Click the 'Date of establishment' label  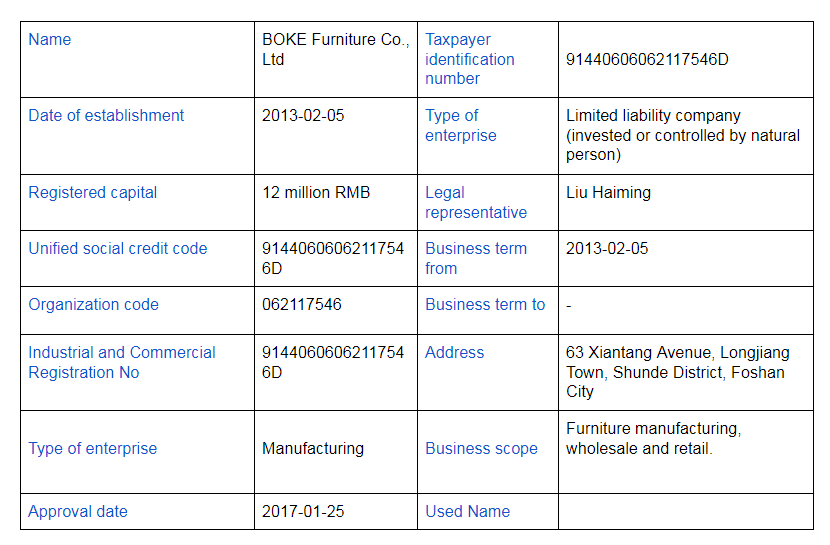tap(106, 115)
